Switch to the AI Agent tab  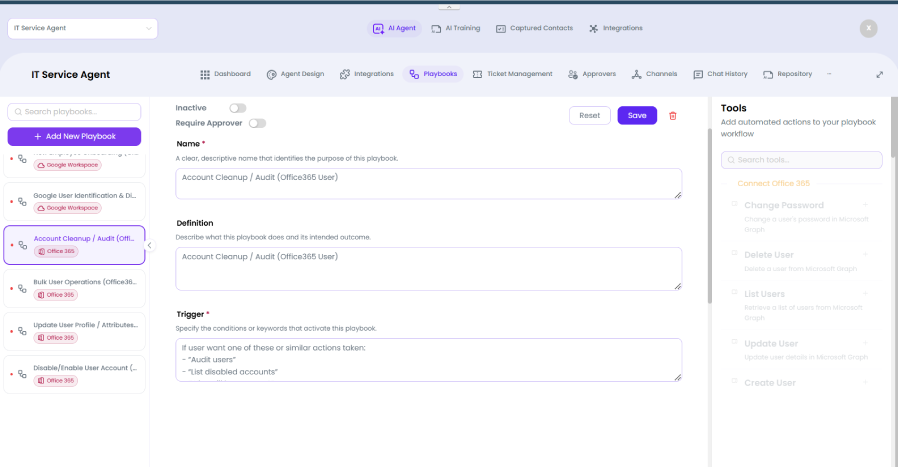click(x=394, y=28)
